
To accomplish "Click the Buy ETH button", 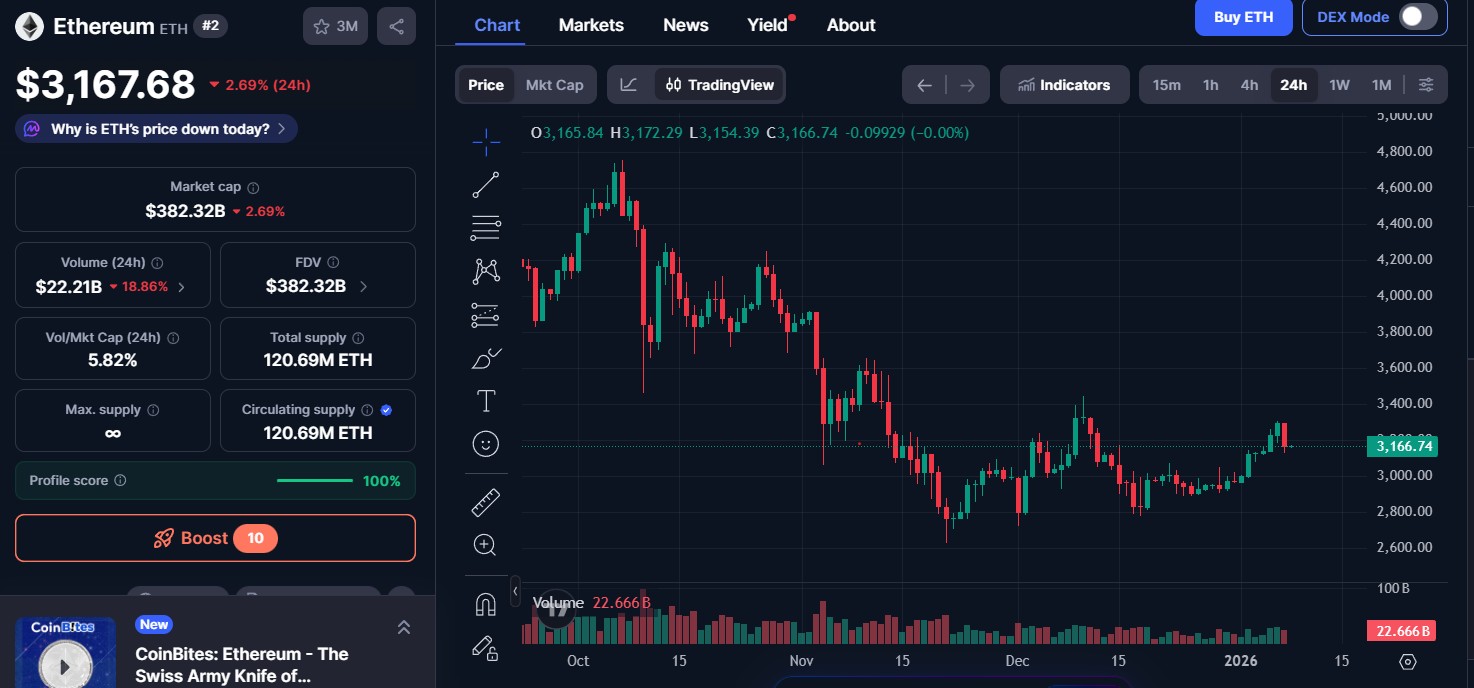I will point(1243,17).
